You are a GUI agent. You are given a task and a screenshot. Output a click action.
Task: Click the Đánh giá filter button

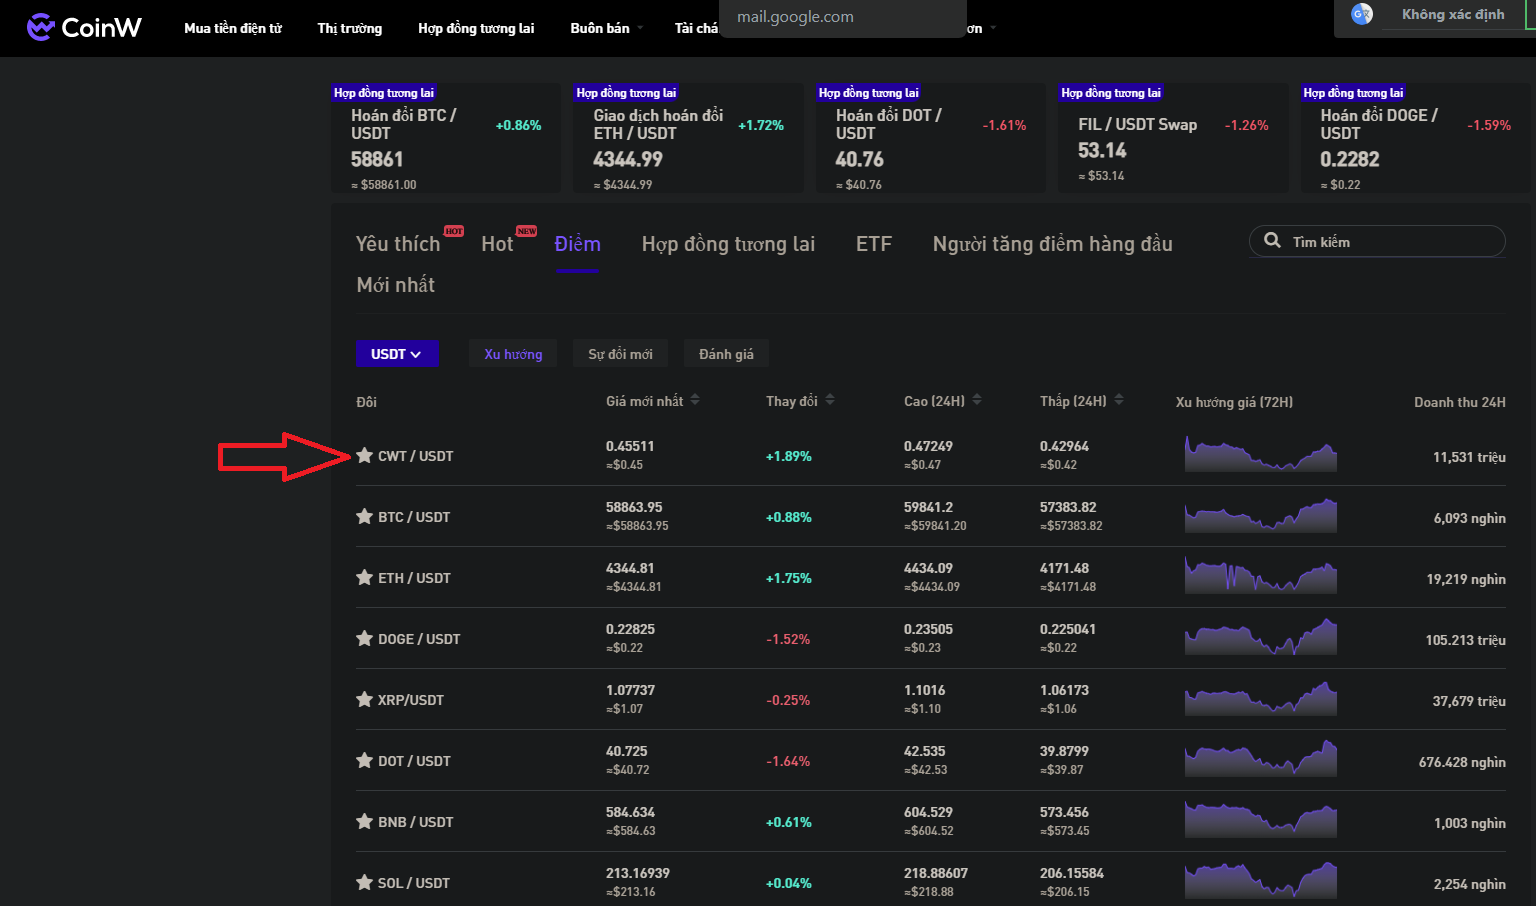click(726, 354)
